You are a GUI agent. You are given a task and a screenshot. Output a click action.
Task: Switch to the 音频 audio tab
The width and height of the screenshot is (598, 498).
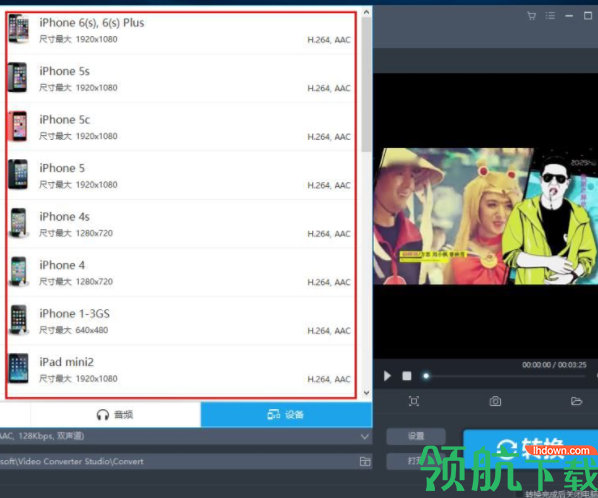click(115, 414)
